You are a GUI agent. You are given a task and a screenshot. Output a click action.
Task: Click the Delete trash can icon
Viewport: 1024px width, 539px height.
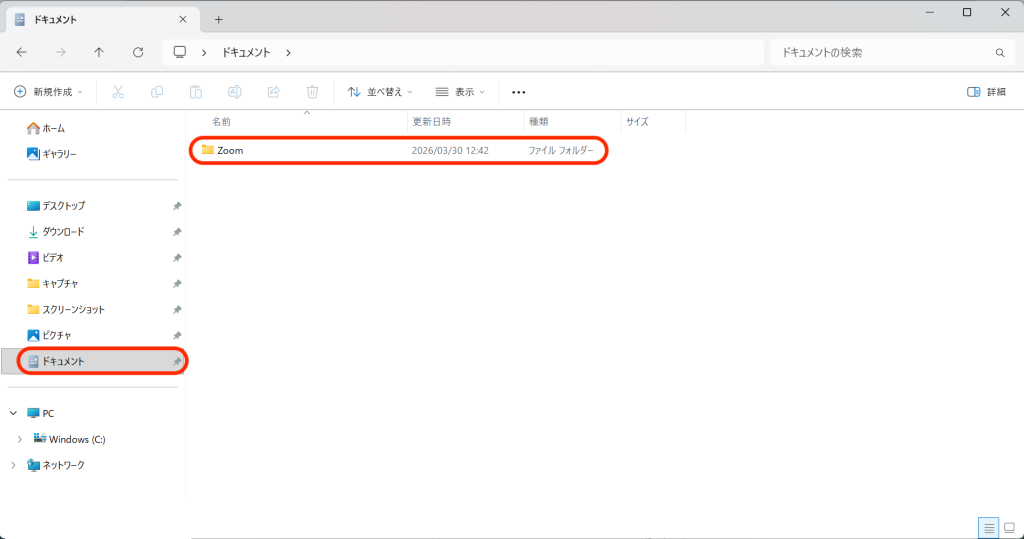[312, 92]
